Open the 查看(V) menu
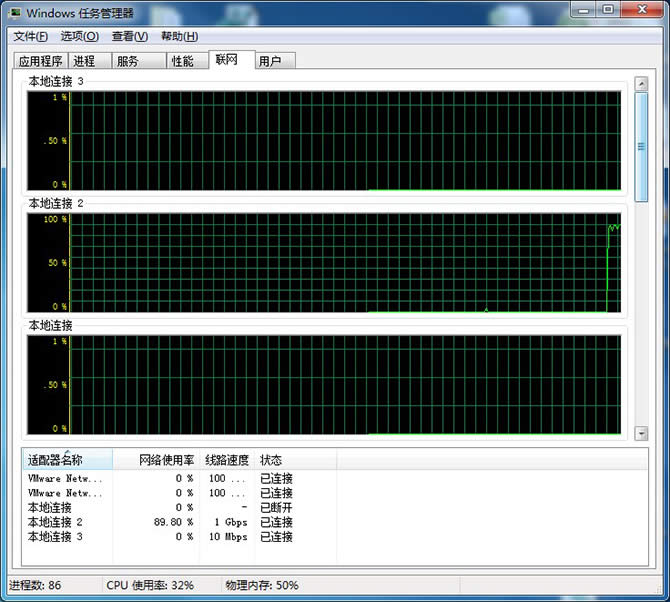 [129, 36]
